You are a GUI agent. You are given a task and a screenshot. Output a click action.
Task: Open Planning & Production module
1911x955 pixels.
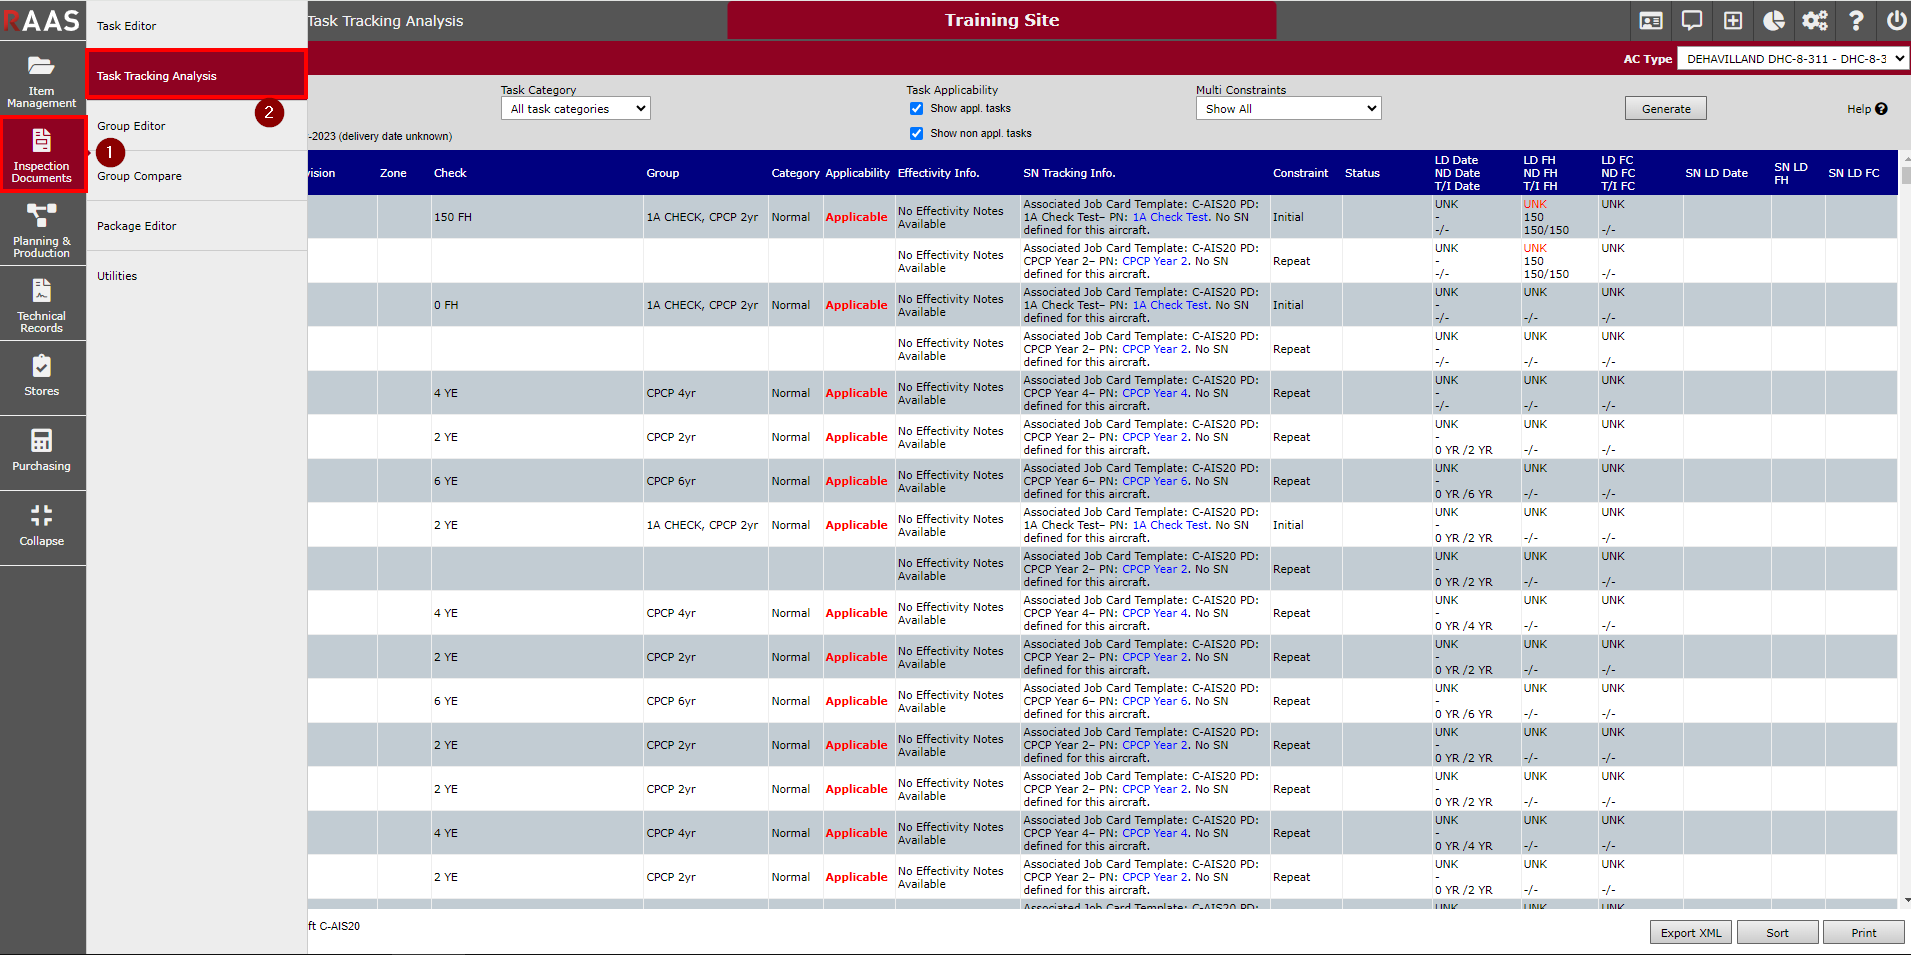pyautogui.click(x=42, y=230)
